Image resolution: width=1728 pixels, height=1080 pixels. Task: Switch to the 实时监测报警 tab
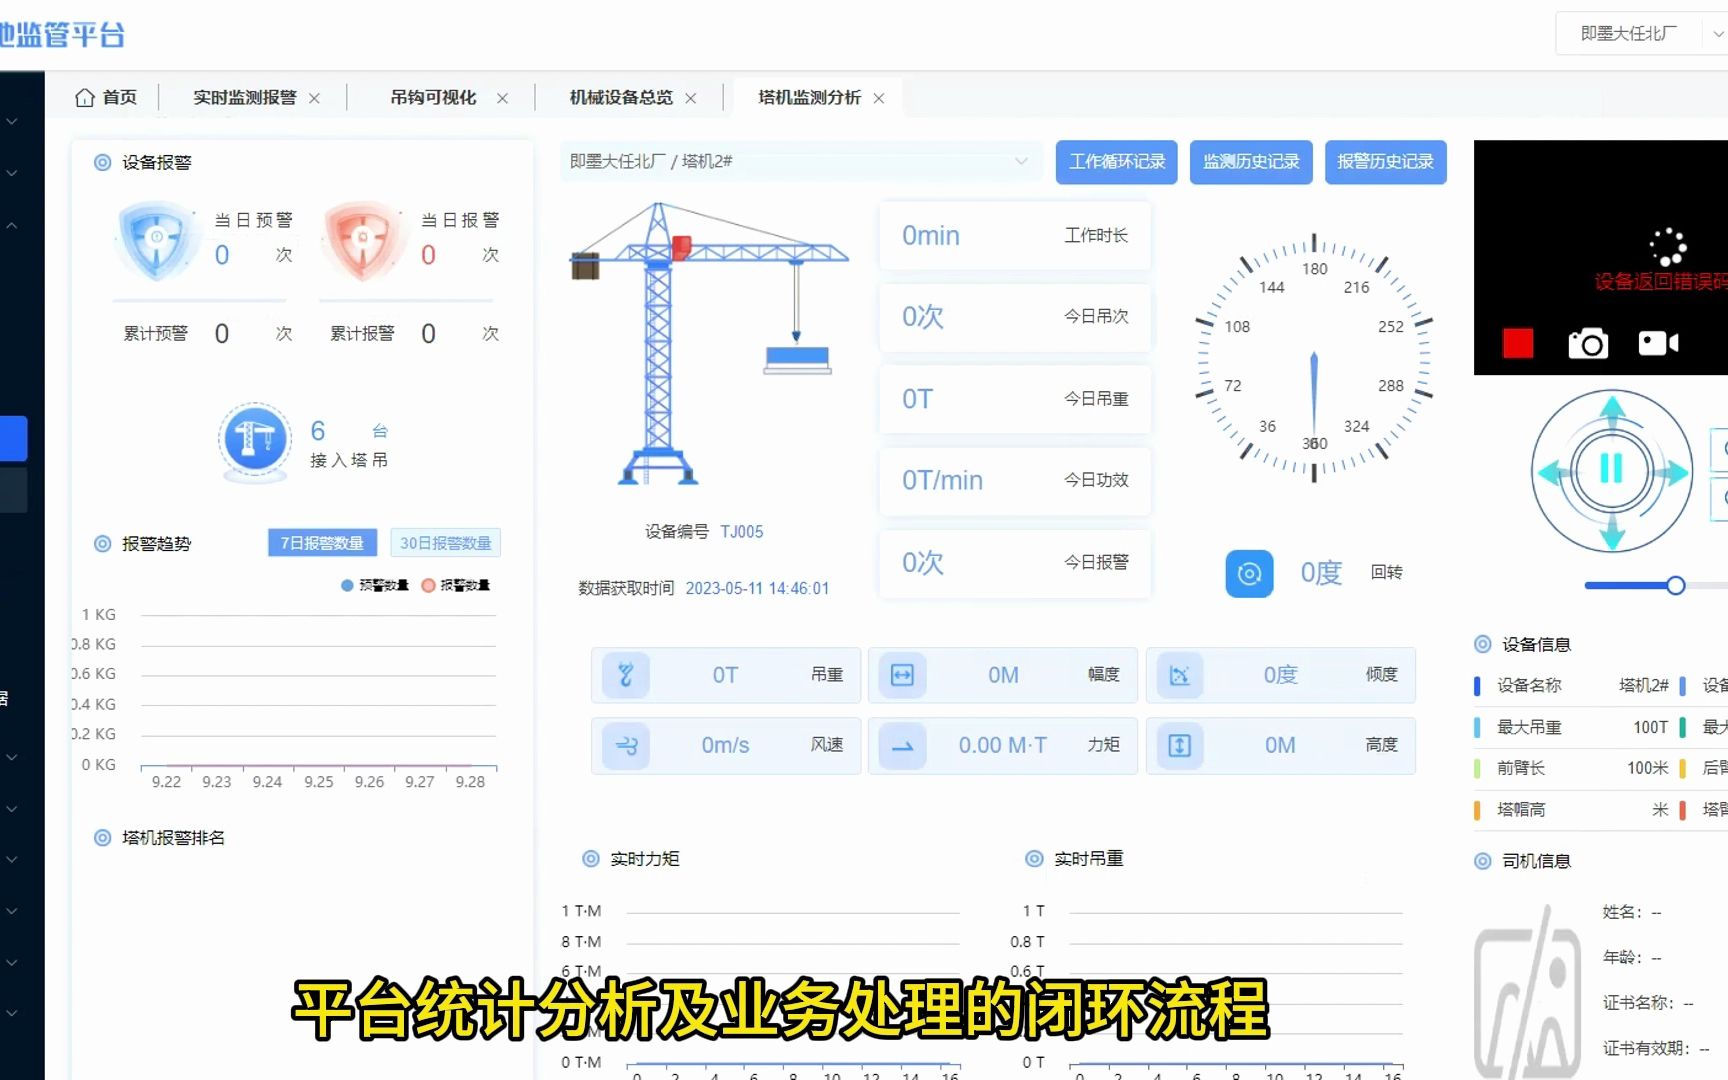245,97
